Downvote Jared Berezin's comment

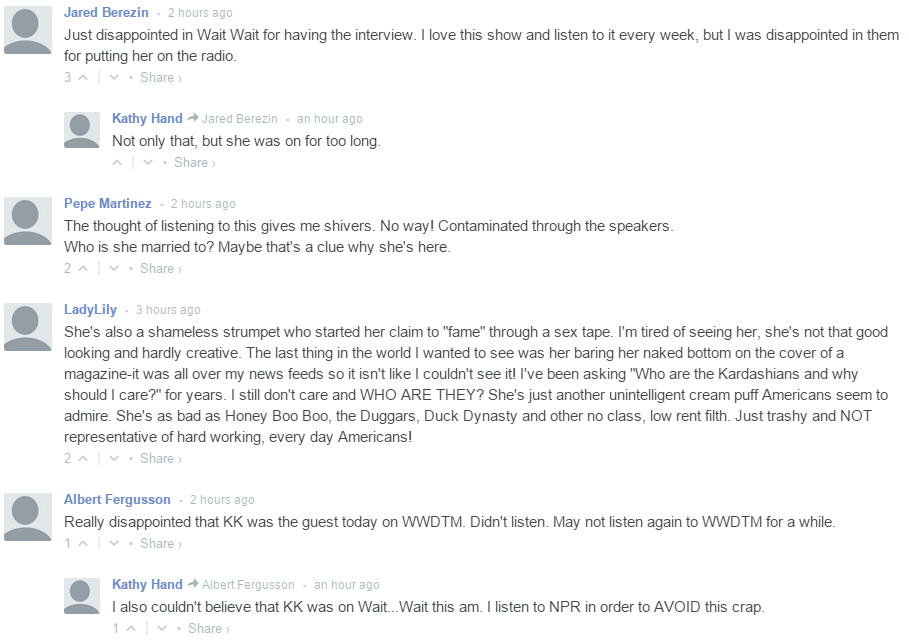[x=113, y=77]
